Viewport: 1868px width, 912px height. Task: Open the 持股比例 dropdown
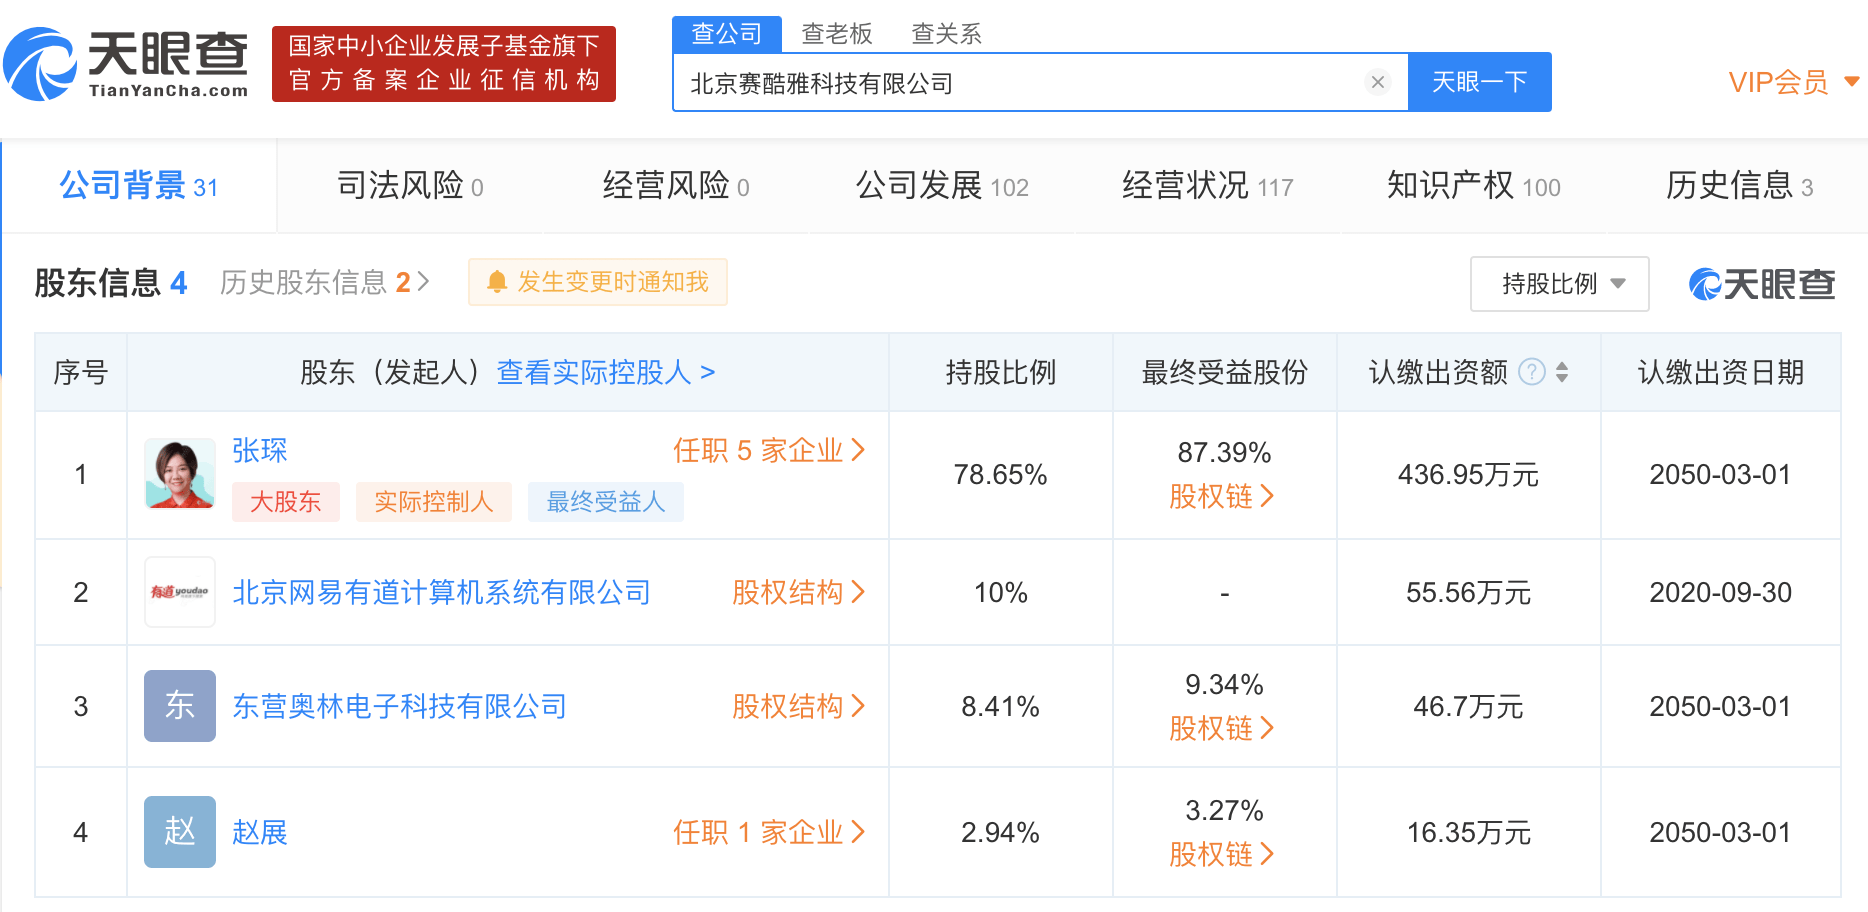tap(1559, 284)
